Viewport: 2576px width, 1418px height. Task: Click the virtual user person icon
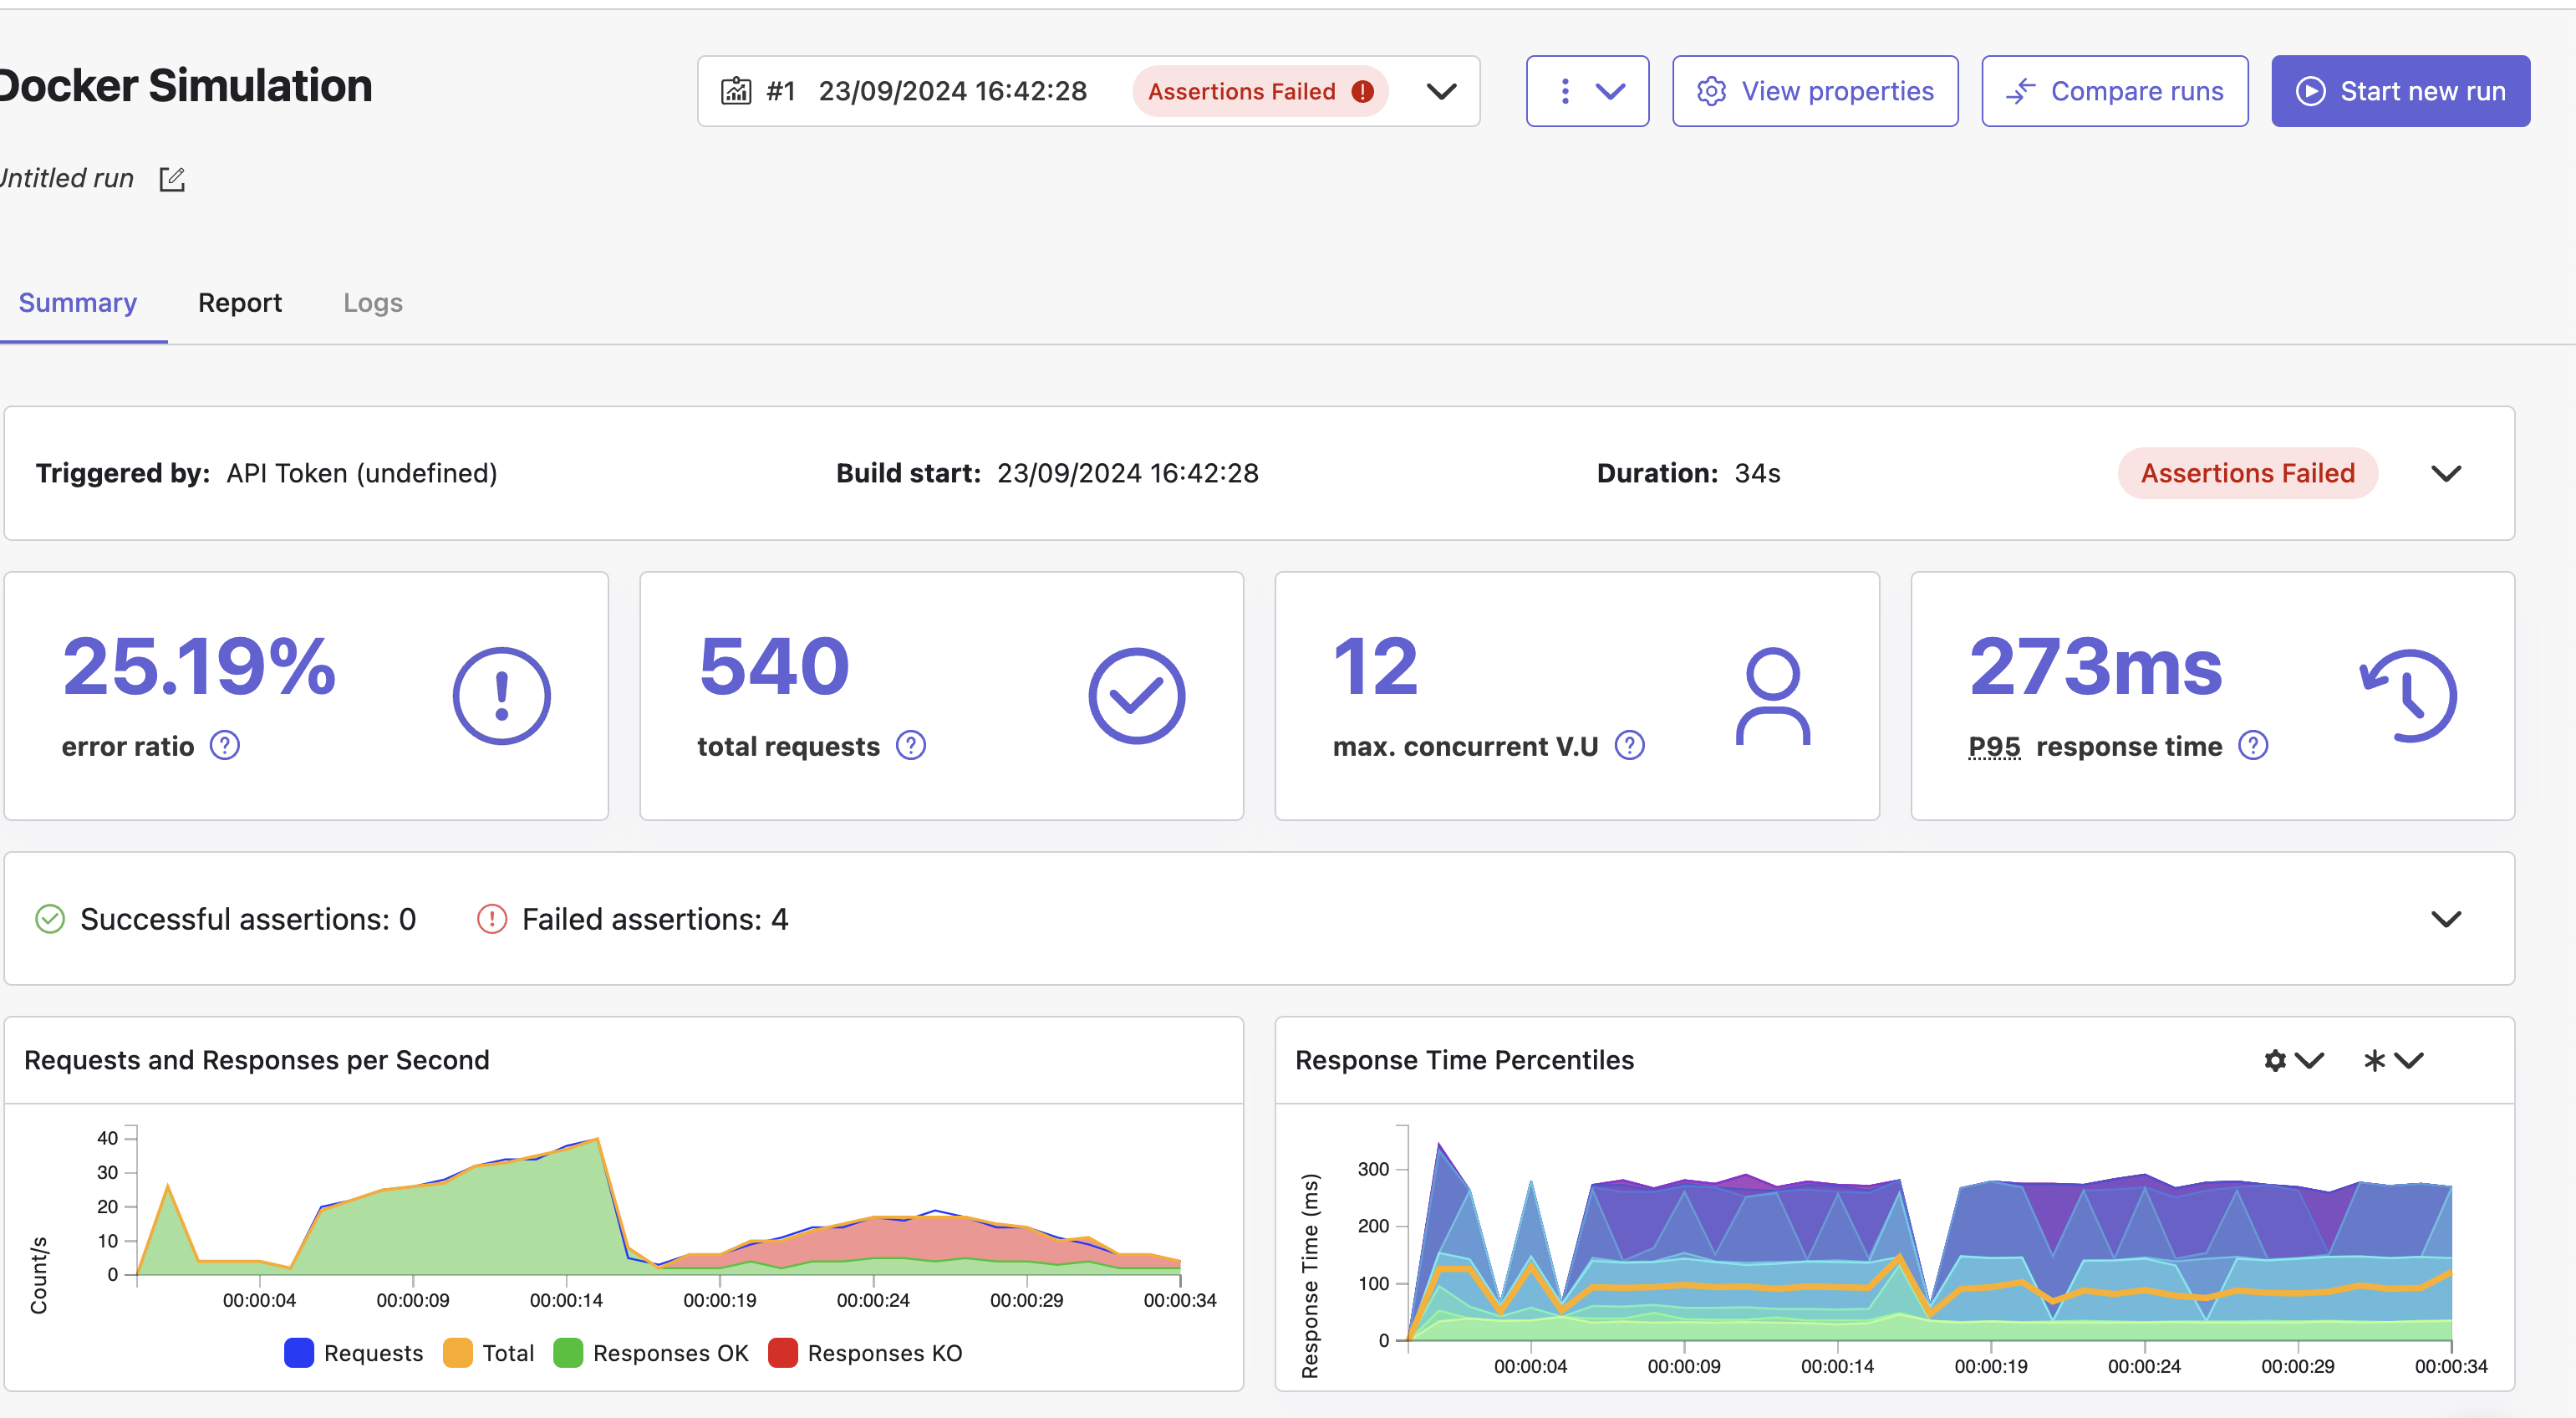[1773, 696]
